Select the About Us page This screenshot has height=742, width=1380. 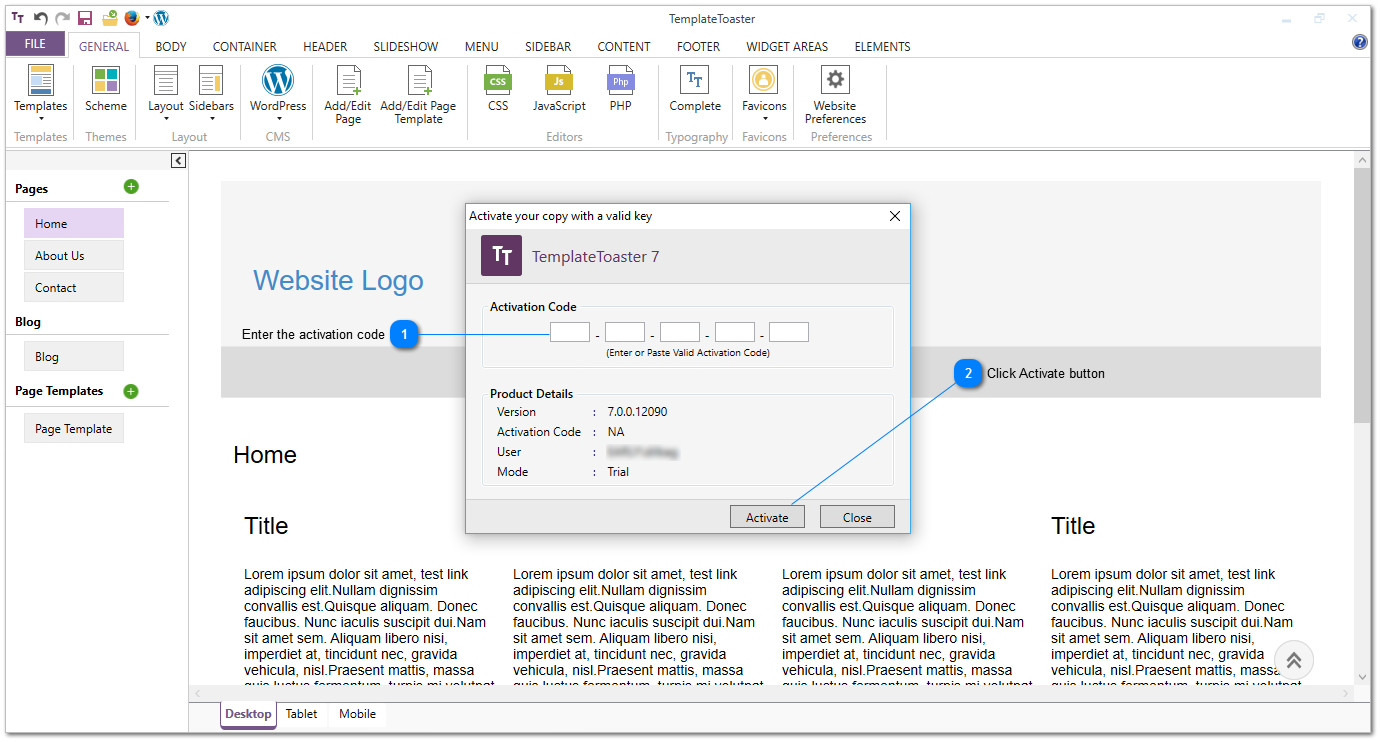pos(74,255)
